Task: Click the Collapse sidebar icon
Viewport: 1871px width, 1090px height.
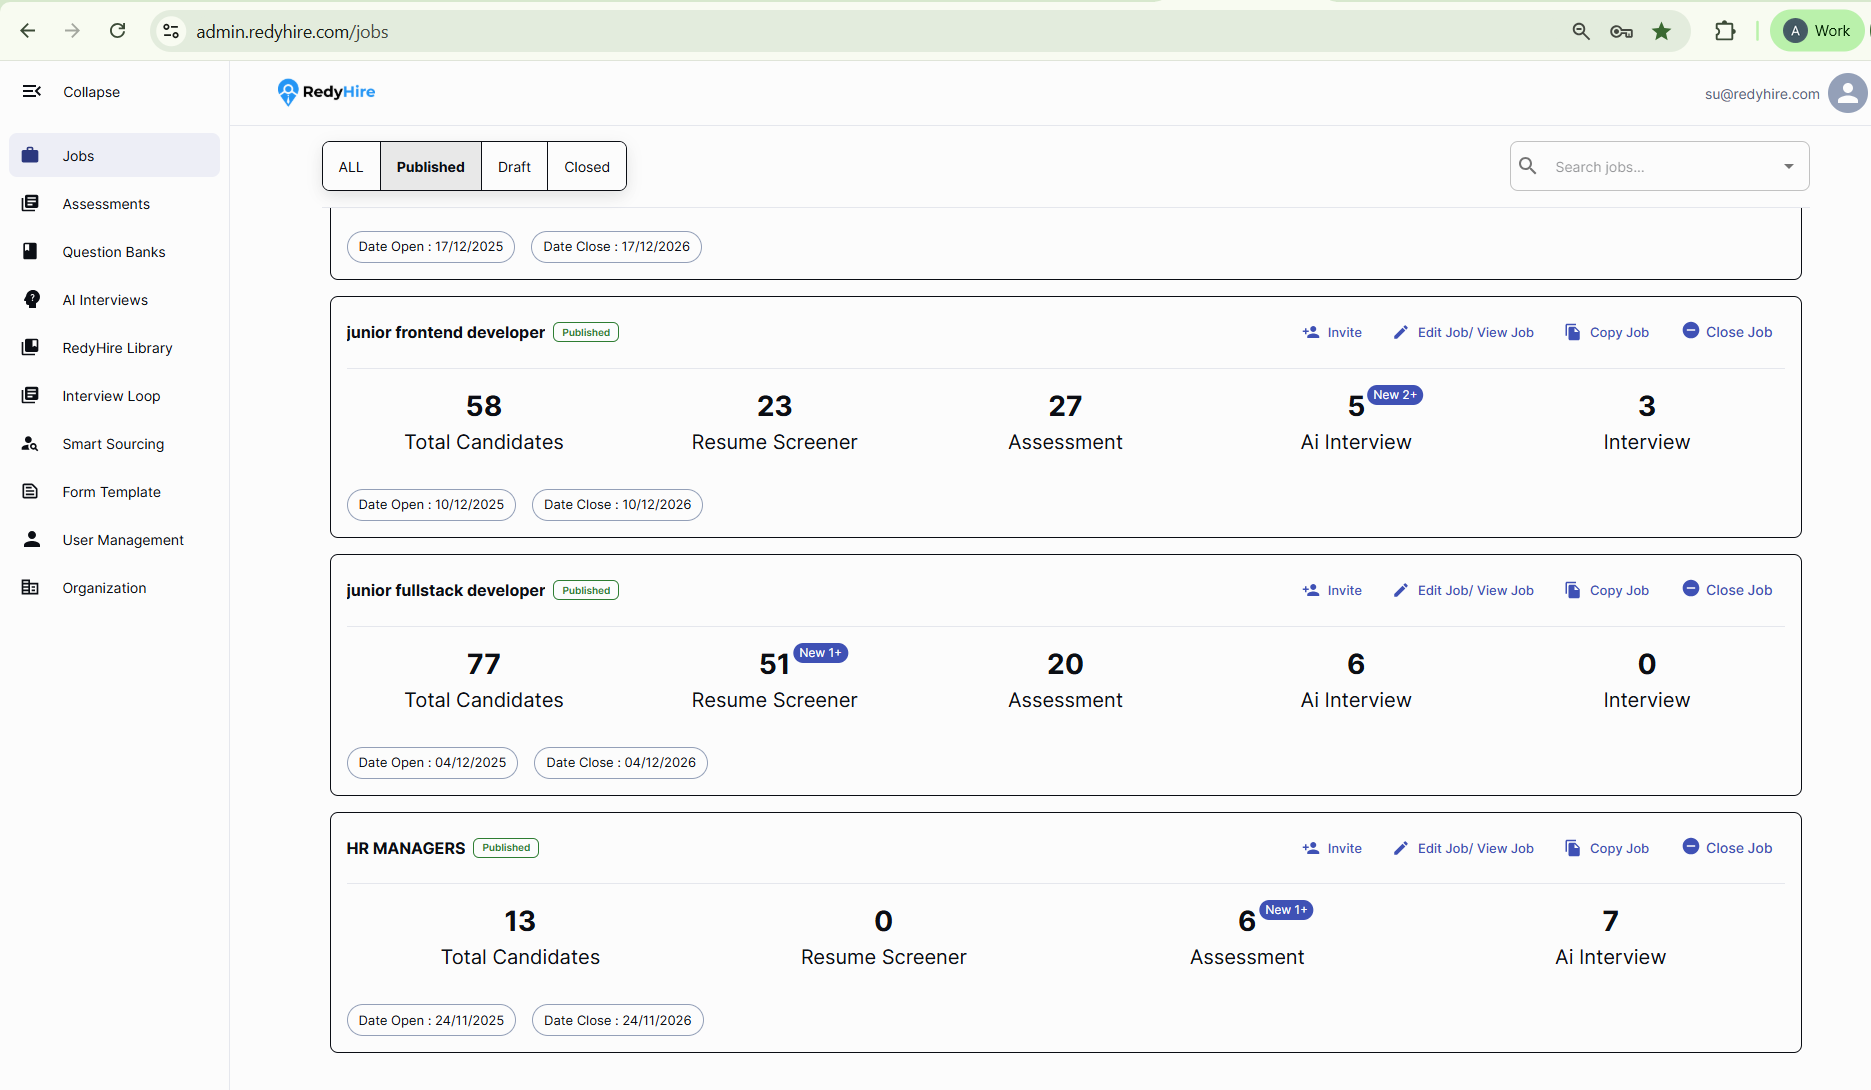Action: coord(32,91)
